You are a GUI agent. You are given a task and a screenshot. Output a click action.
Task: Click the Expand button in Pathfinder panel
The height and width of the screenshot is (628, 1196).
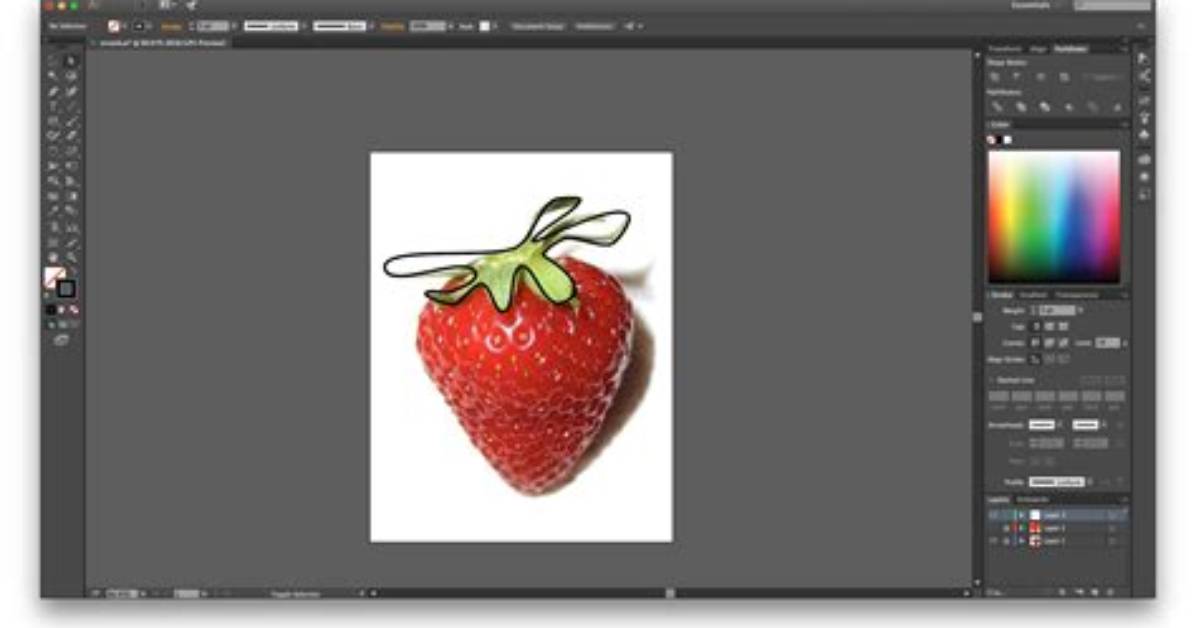tap(1104, 77)
